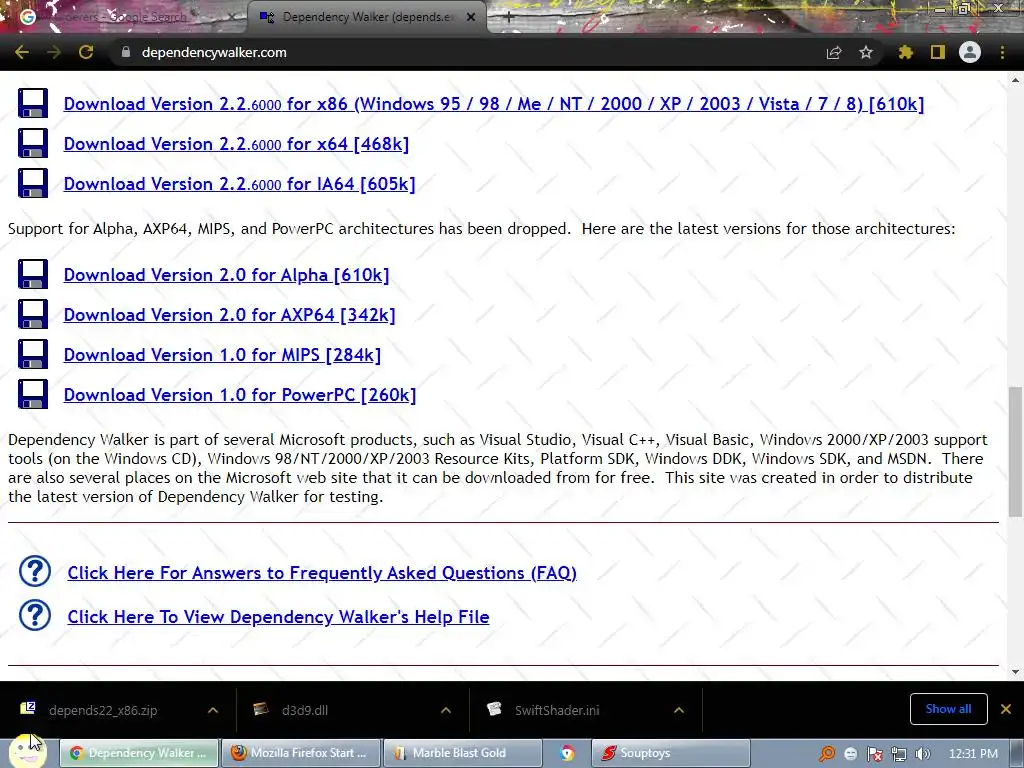Open the depends22_x86.zip downloaded file
This screenshot has width=1024, height=768.
point(103,710)
